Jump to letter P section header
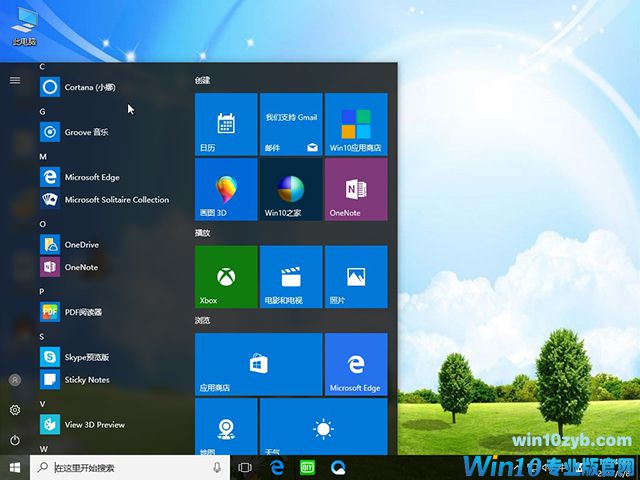Screen dimensions: 640x480 [42, 291]
